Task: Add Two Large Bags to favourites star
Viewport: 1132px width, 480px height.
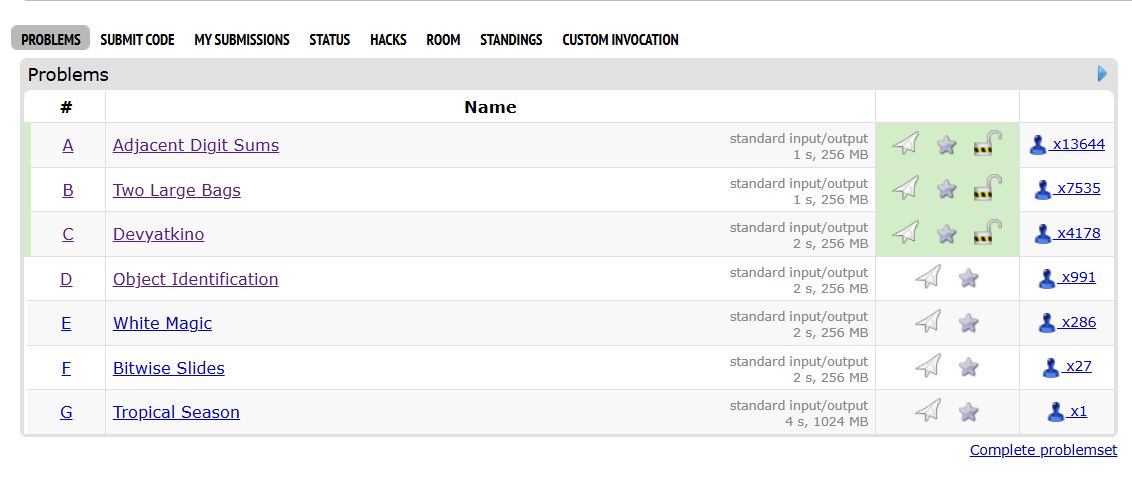Action: [946, 189]
